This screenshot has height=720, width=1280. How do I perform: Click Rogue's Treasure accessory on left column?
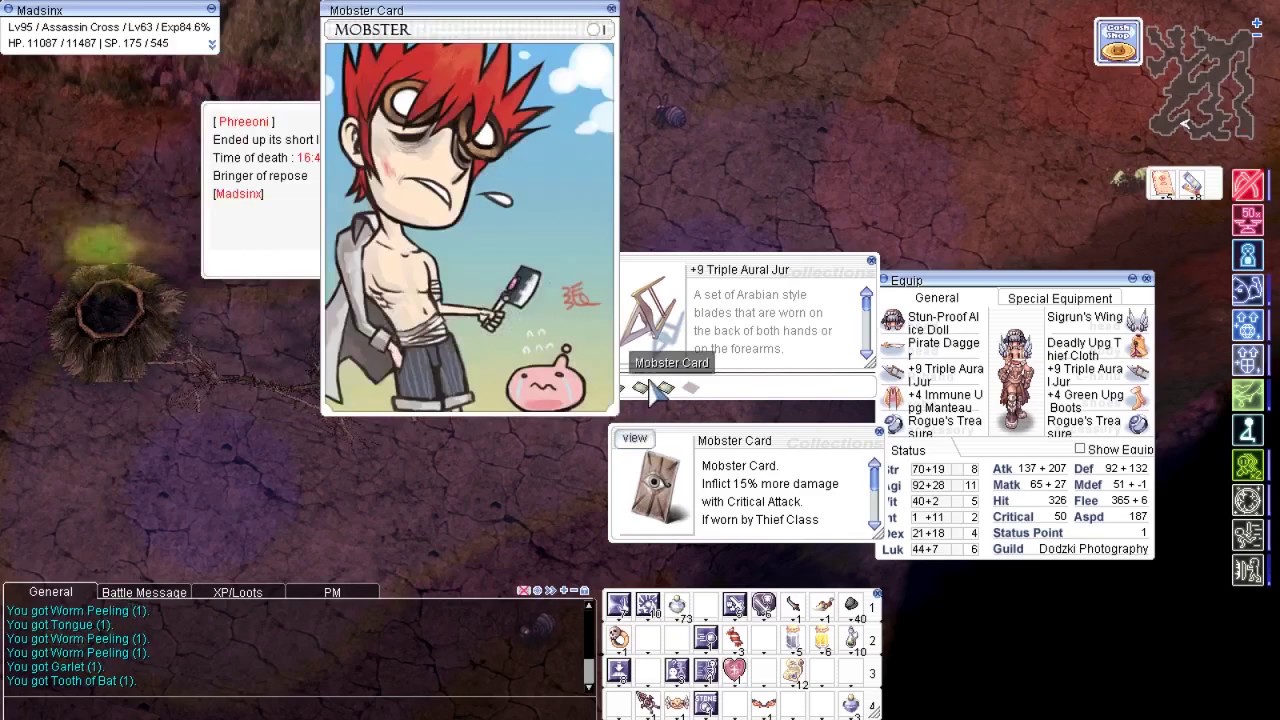892,424
